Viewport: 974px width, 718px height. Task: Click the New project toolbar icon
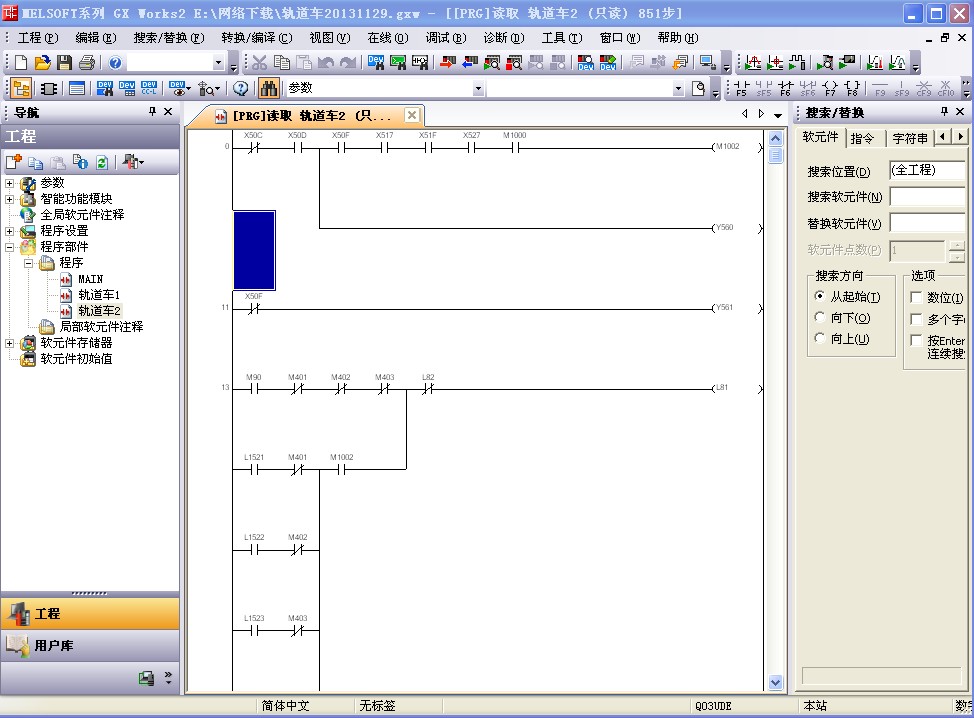pos(21,63)
